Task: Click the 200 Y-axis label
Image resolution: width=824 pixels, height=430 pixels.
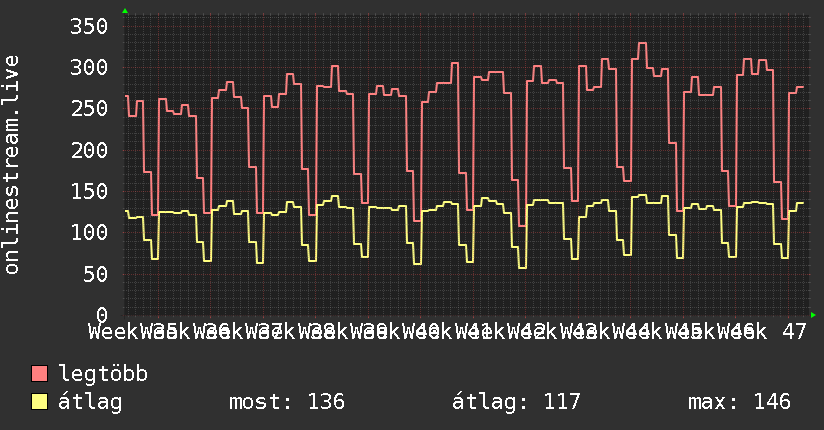Action: tap(89, 150)
